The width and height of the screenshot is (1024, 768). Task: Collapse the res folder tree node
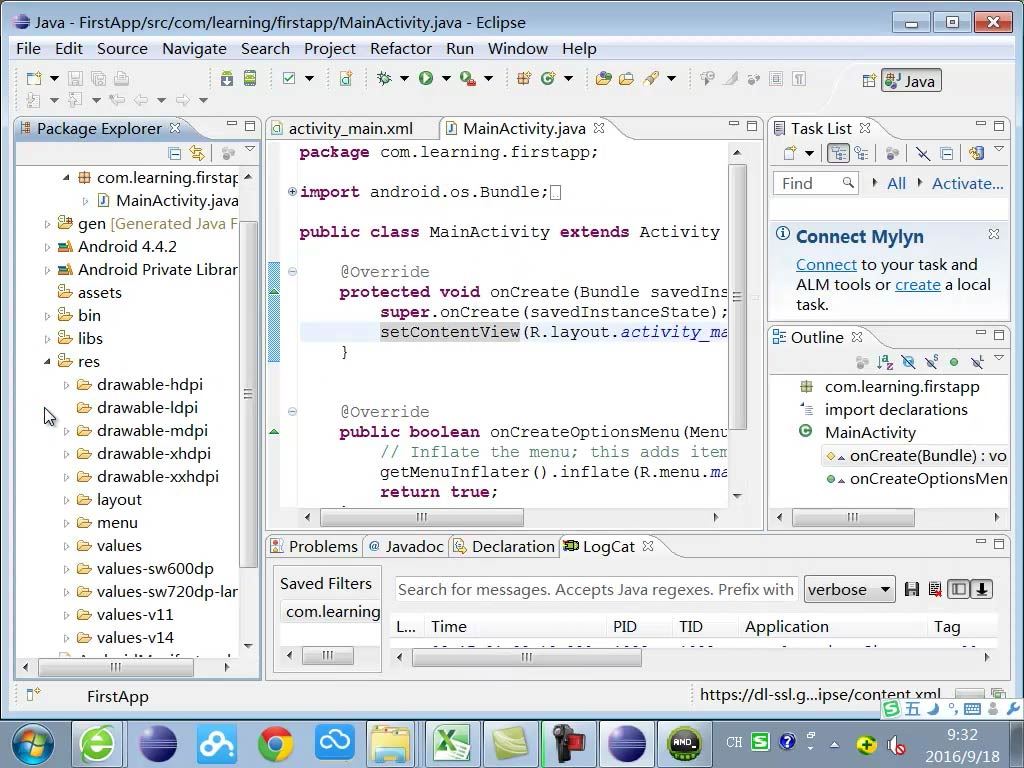tap(47, 361)
